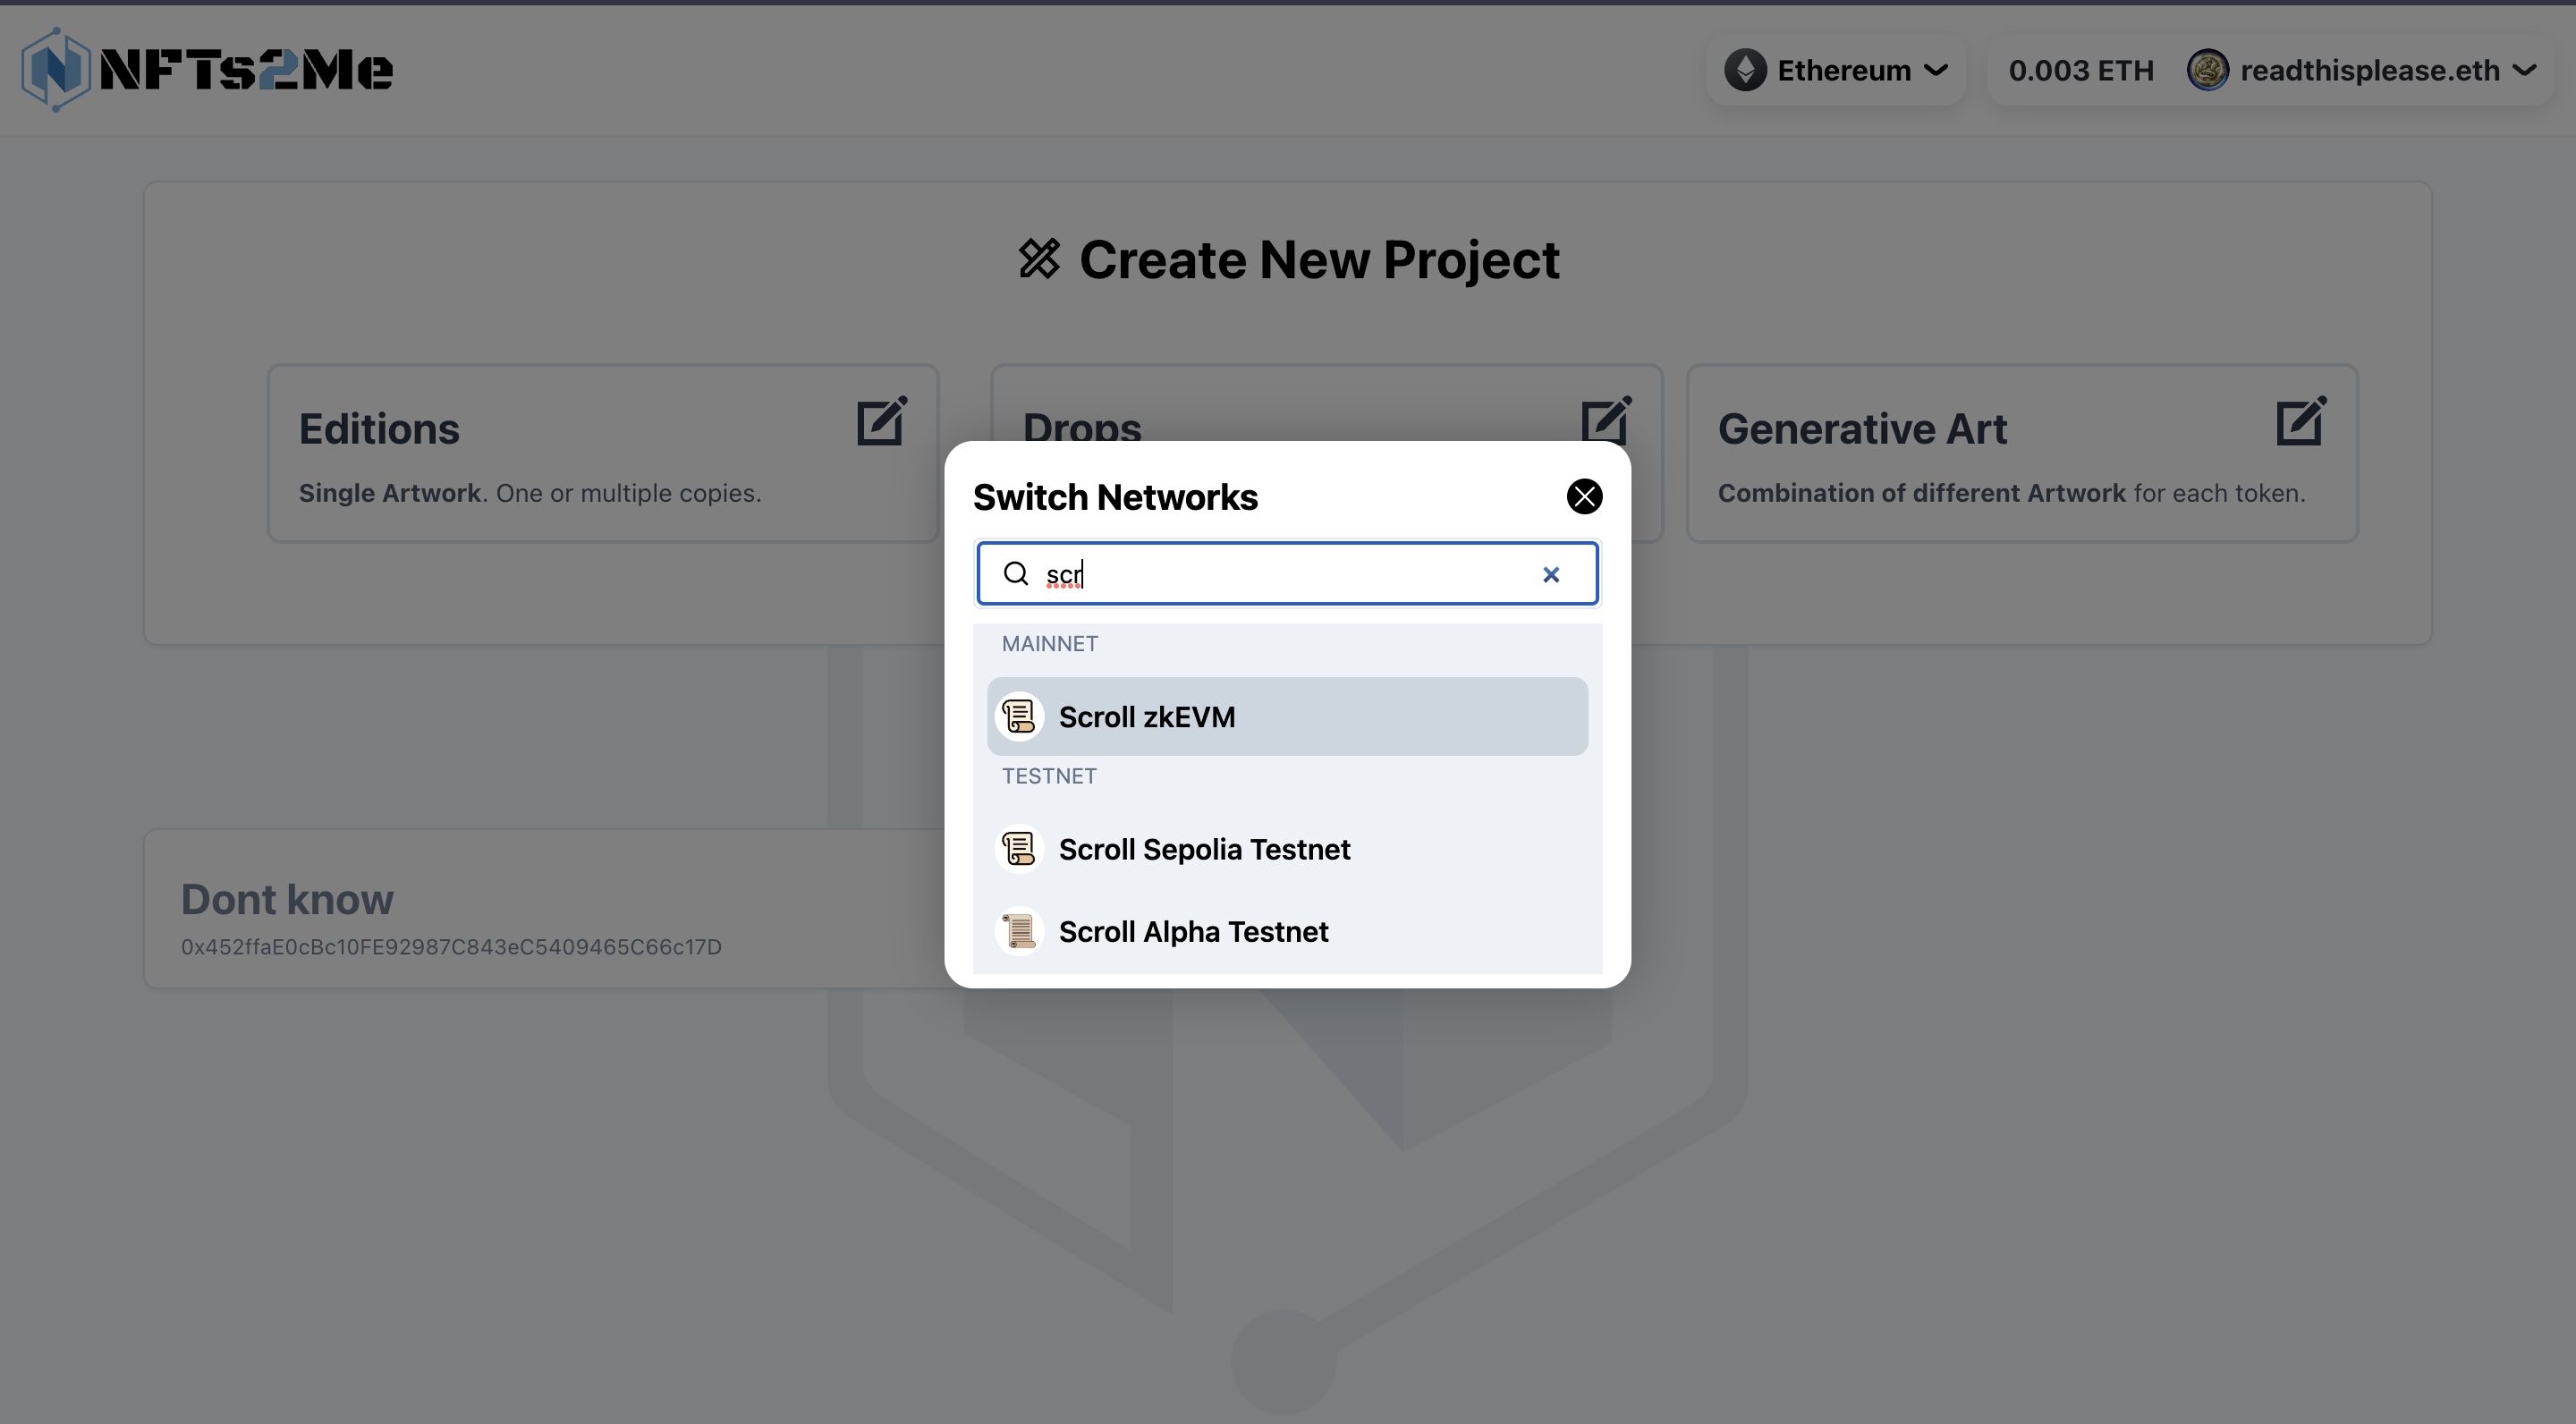Clear the search text with the X
This screenshot has width=2576, height=1424.
(x=1551, y=574)
